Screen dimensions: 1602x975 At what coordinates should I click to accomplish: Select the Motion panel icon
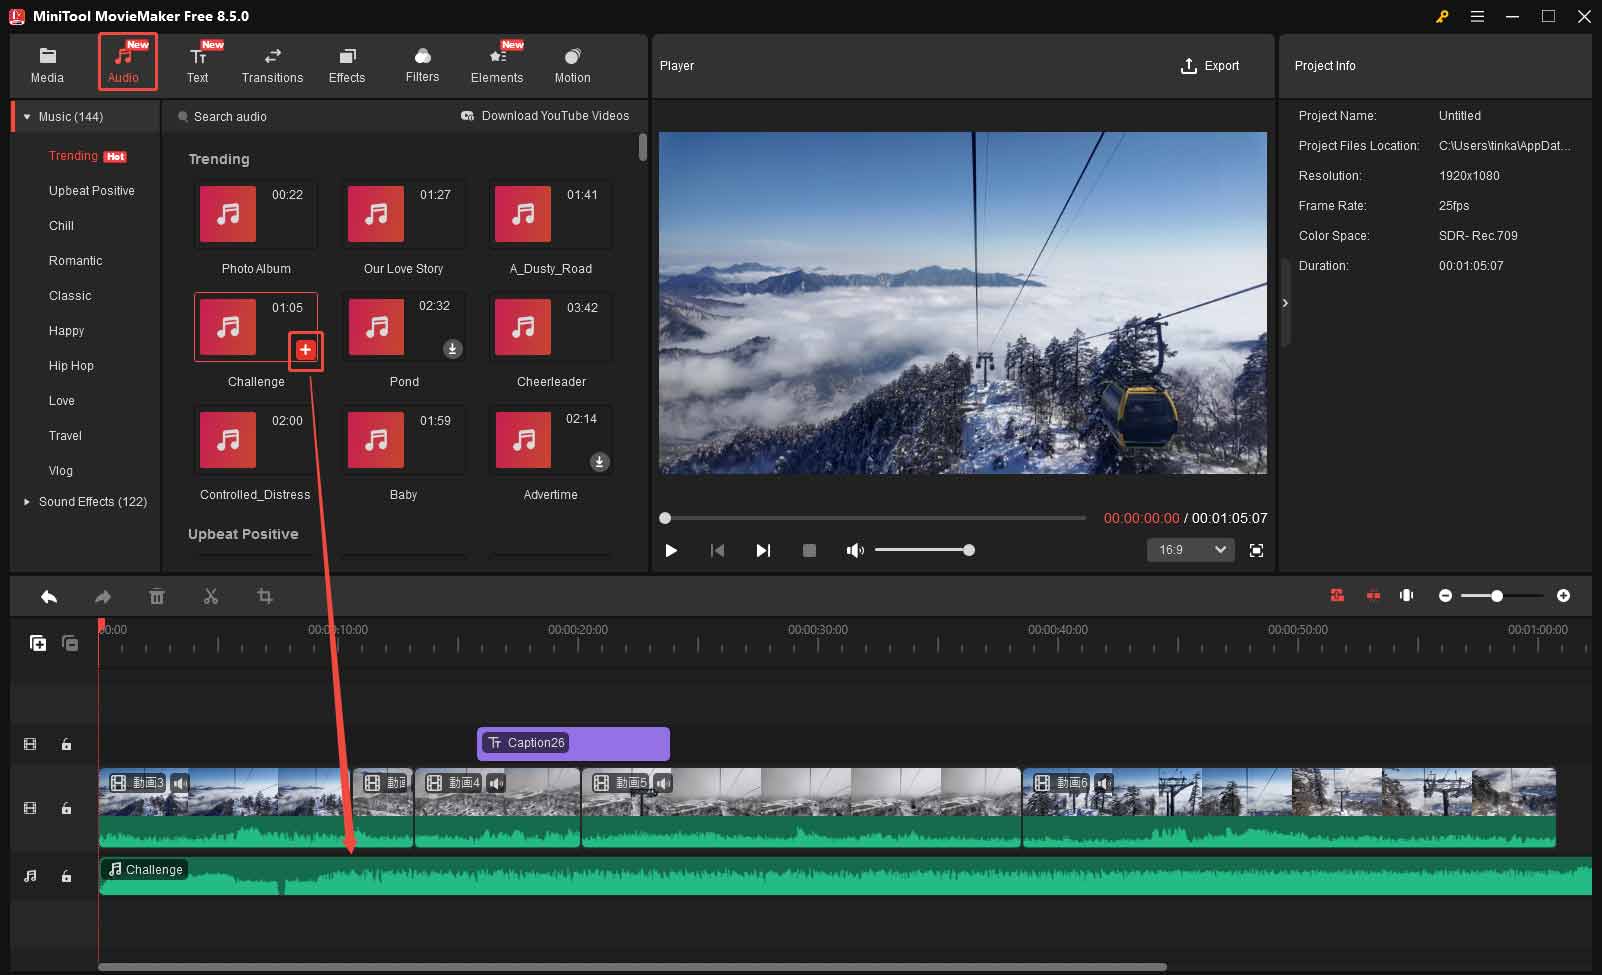point(571,62)
